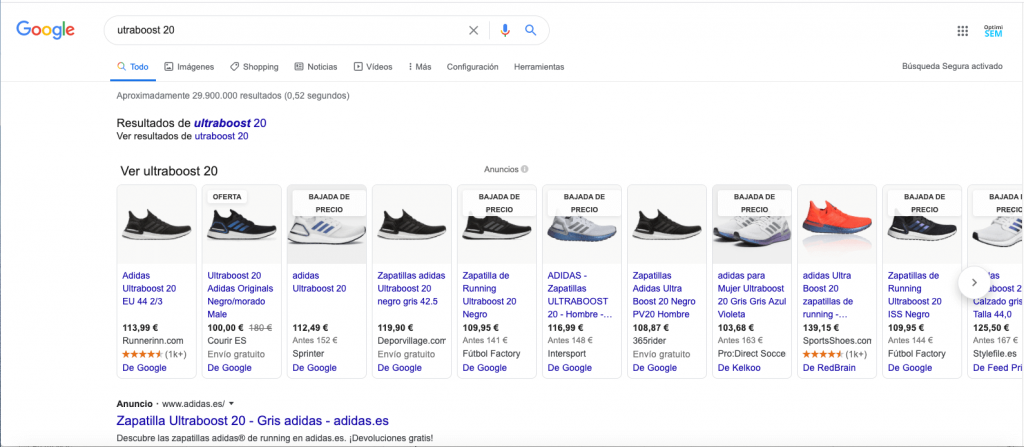
Task: Open the Sprinter adidas Ultraboost 20 title
Action: tap(319, 282)
